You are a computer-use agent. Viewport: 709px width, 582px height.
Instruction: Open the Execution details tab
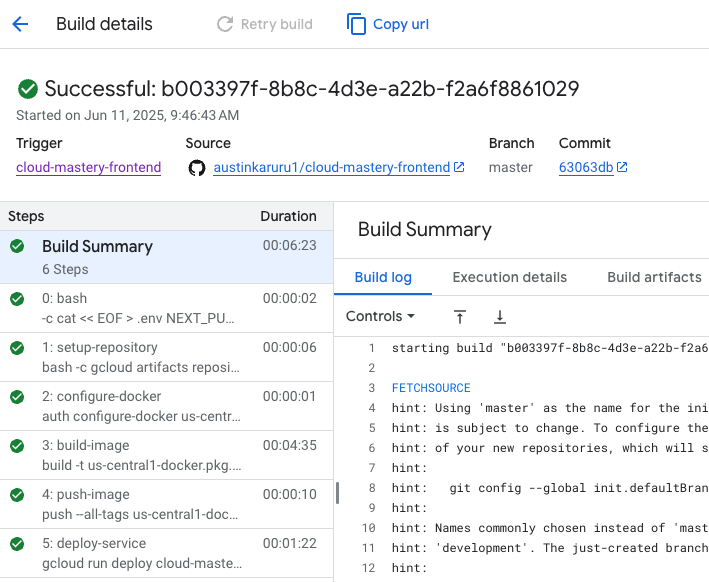(510, 277)
